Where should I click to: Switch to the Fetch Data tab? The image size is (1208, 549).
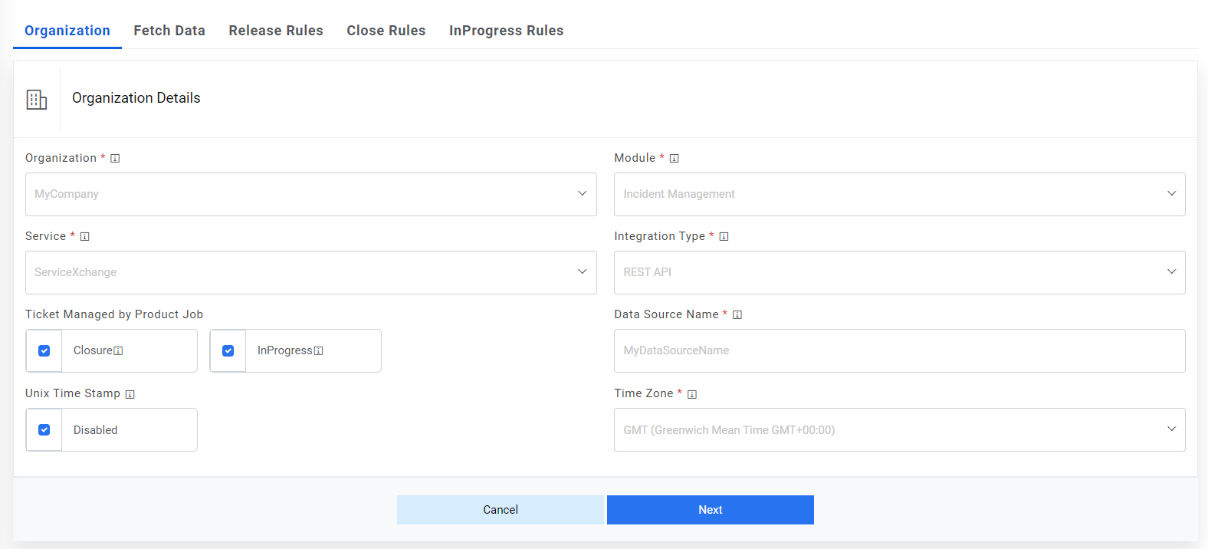click(169, 31)
